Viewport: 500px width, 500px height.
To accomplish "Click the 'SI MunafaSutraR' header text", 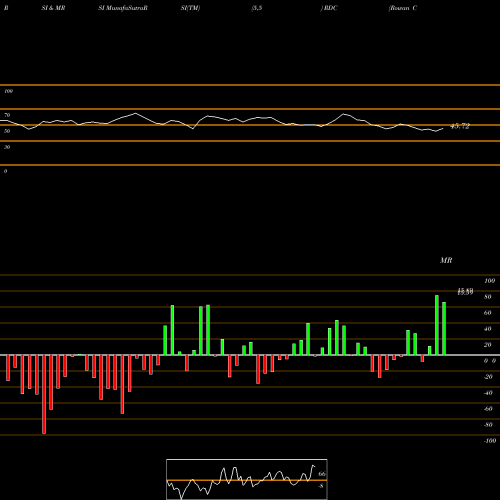I will [x=123, y=8].
